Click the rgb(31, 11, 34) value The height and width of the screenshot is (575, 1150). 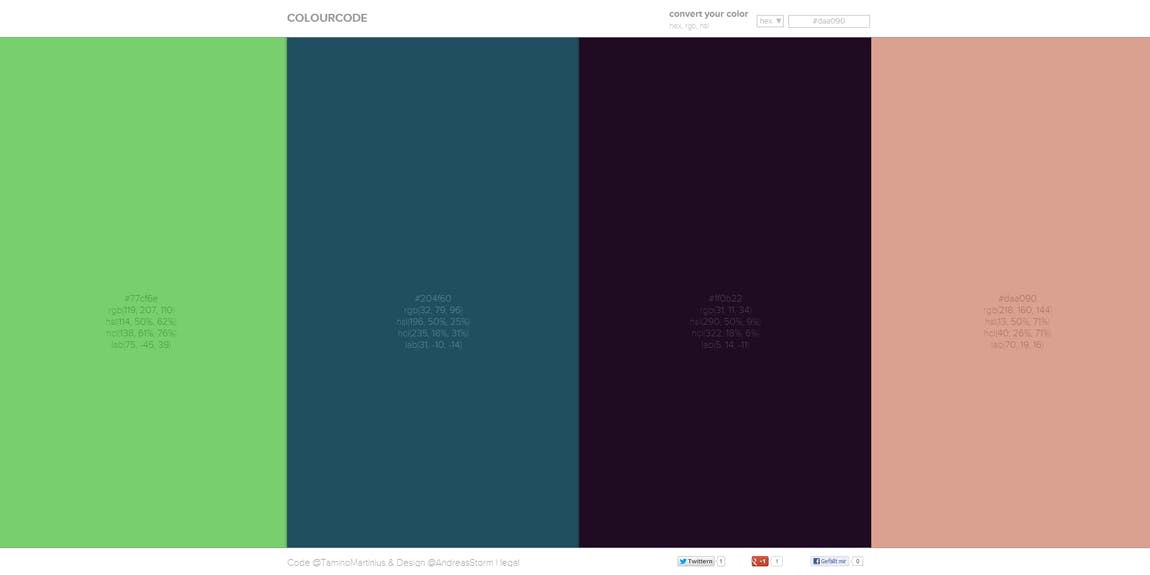725,310
